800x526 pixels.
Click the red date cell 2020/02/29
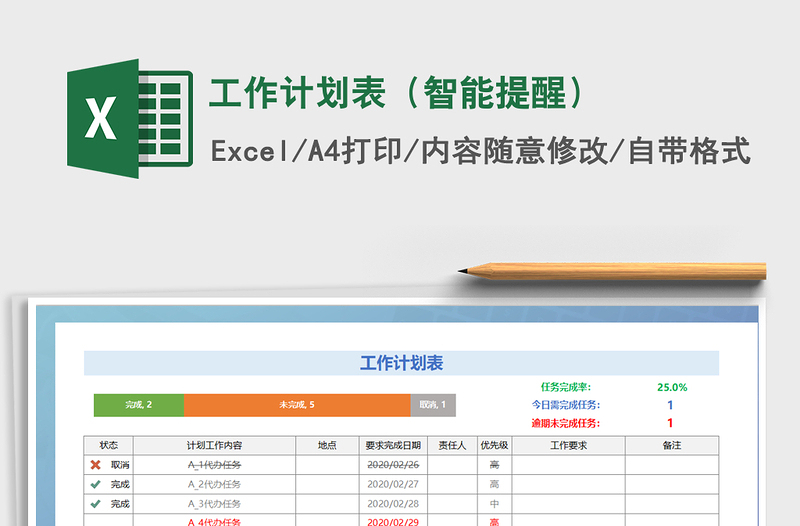[x=393, y=520]
